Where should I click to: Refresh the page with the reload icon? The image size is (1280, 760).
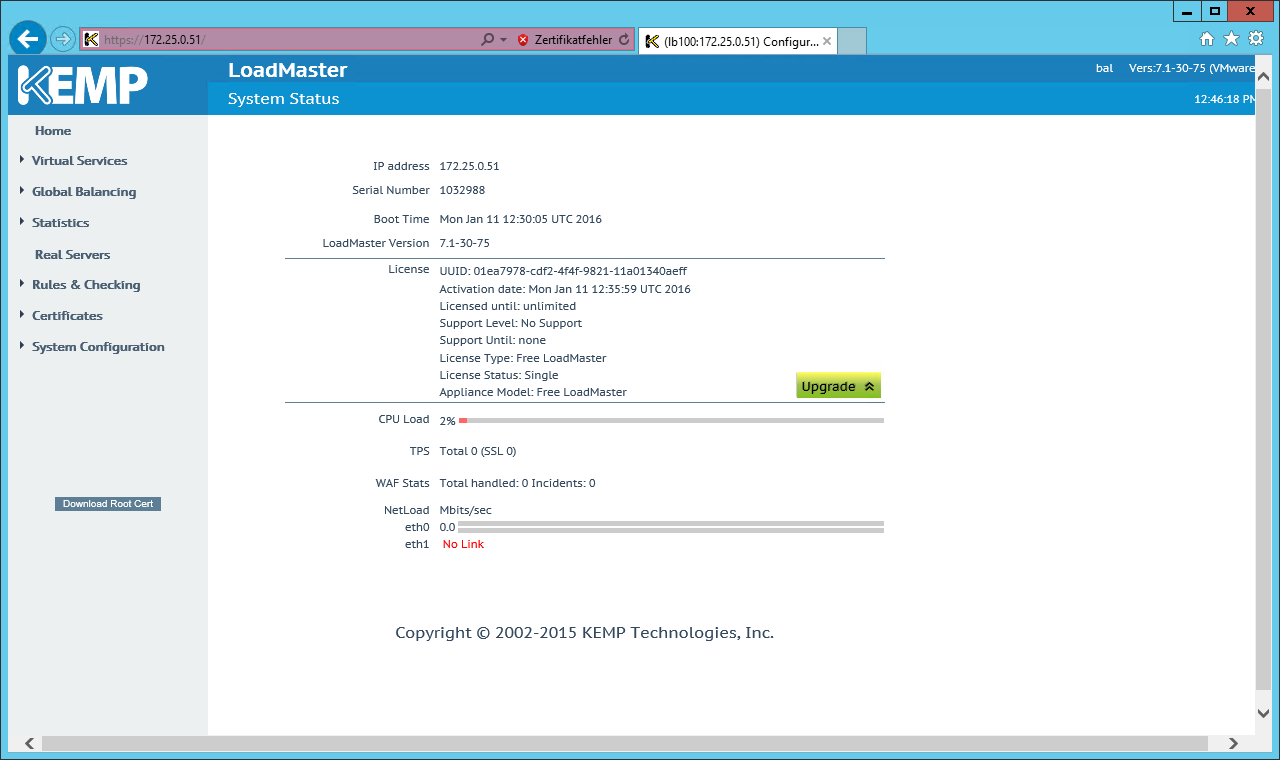[624, 40]
